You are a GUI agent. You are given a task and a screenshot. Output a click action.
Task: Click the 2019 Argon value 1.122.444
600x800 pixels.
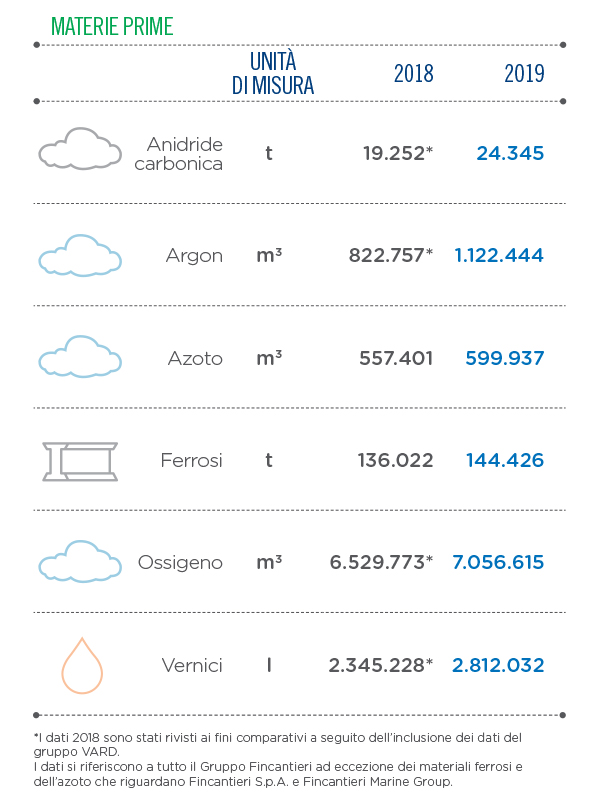point(499,255)
